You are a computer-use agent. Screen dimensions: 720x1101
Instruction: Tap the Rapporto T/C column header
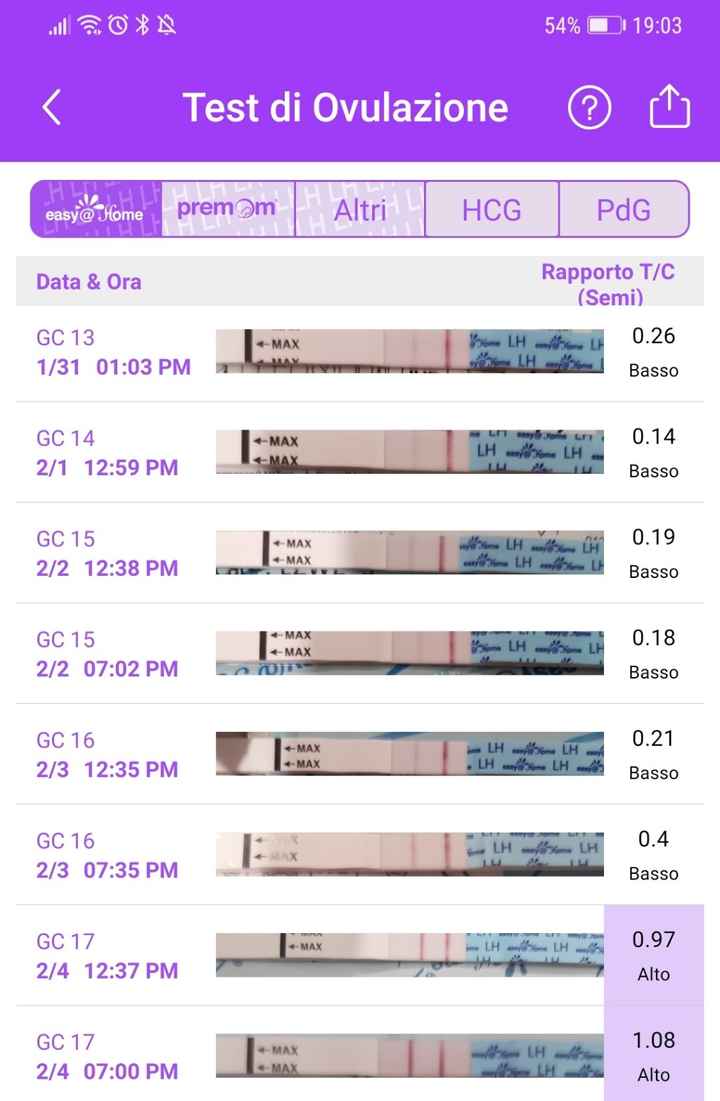[x=608, y=283]
